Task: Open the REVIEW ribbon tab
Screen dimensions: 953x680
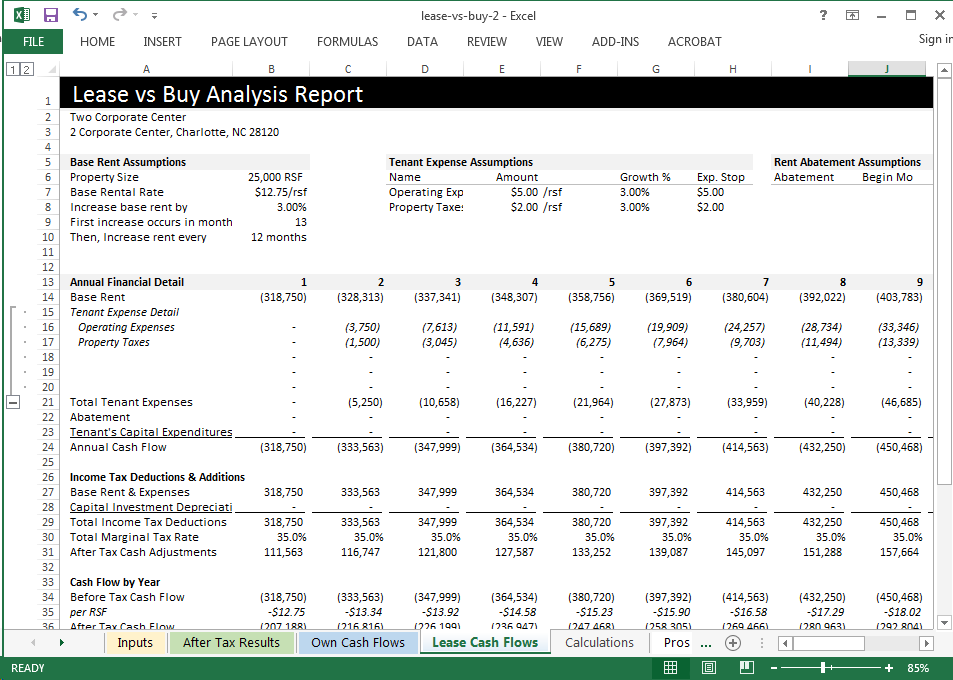Action: (x=486, y=41)
